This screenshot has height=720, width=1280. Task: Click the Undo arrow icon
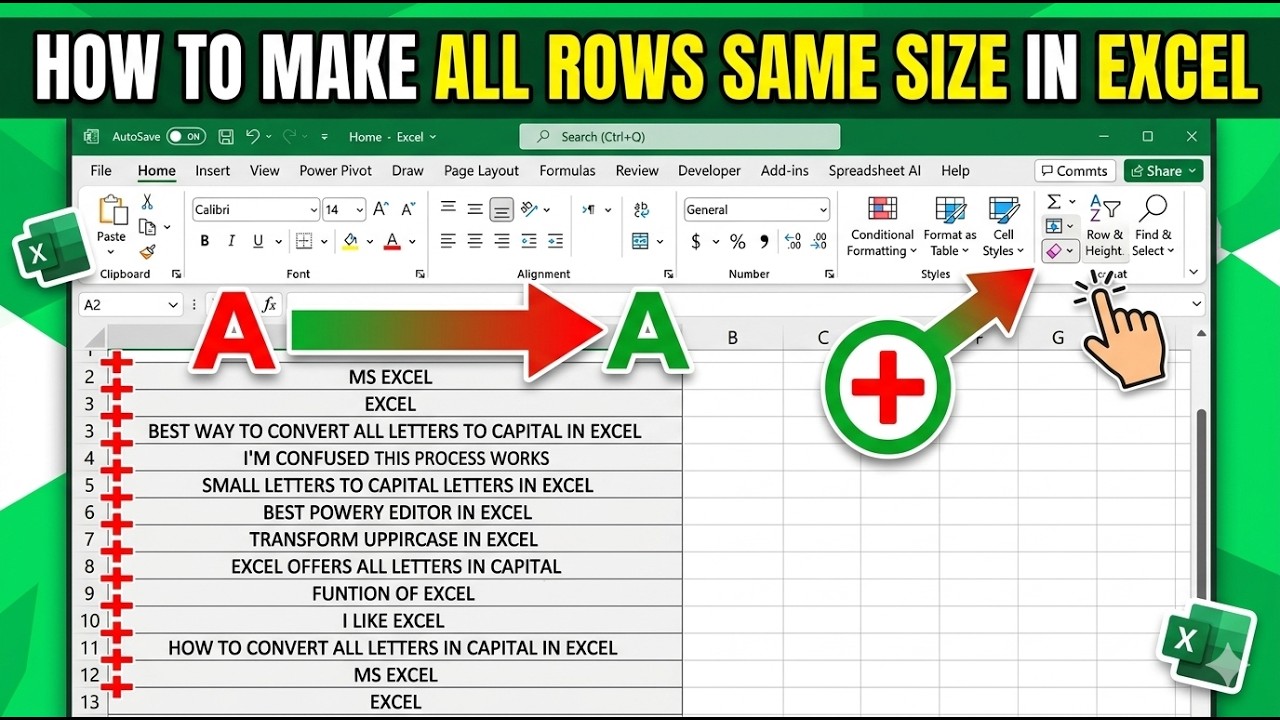(x=253, y=137)
